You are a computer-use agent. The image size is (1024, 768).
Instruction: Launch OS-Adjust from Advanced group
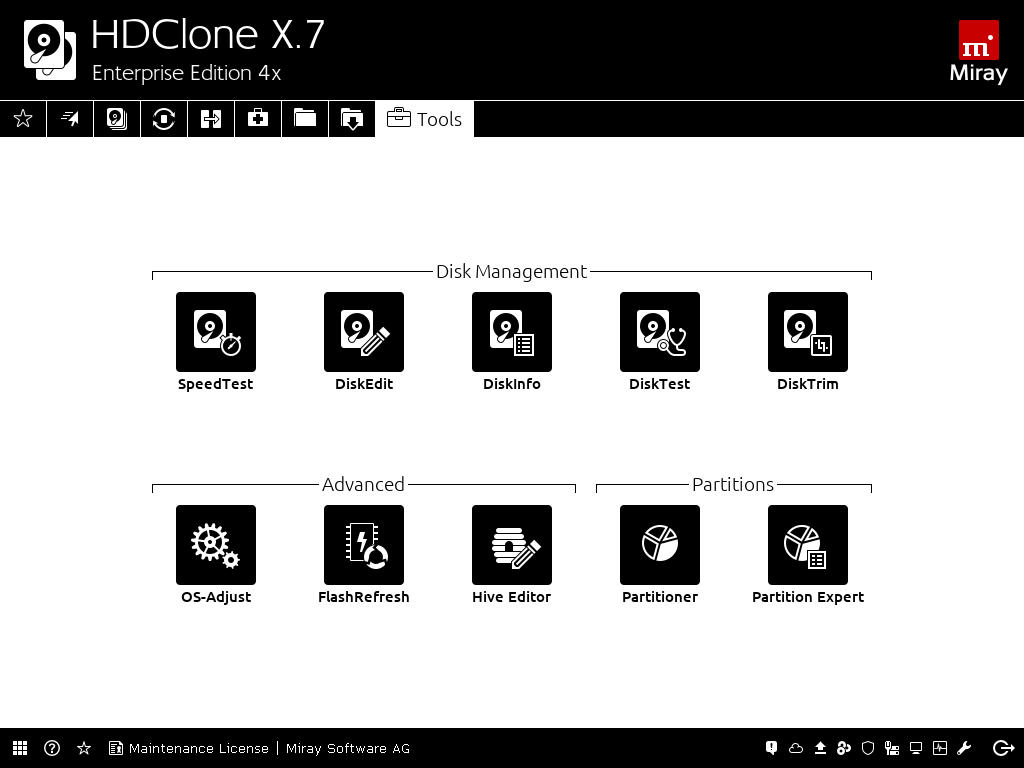(215, 545)
